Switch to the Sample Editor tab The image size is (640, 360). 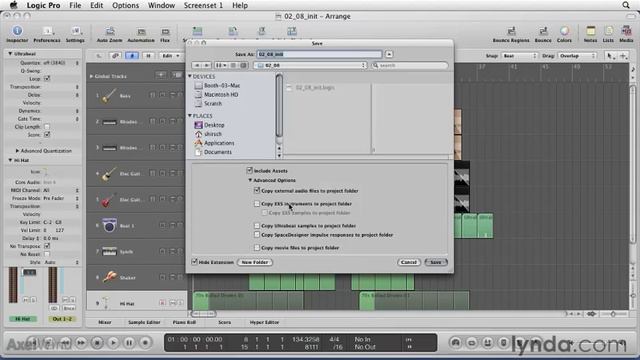click(144, 322)
